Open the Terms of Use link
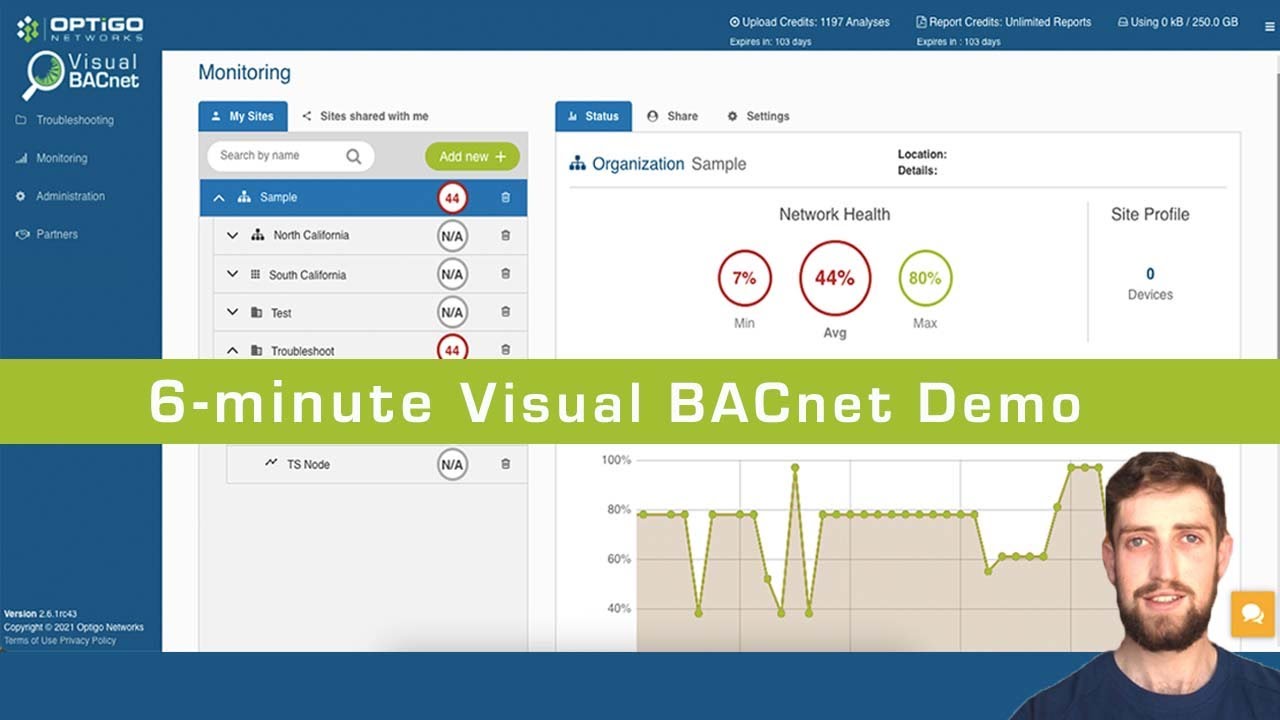The image size is (1280, 720). (x=30, y=640)
